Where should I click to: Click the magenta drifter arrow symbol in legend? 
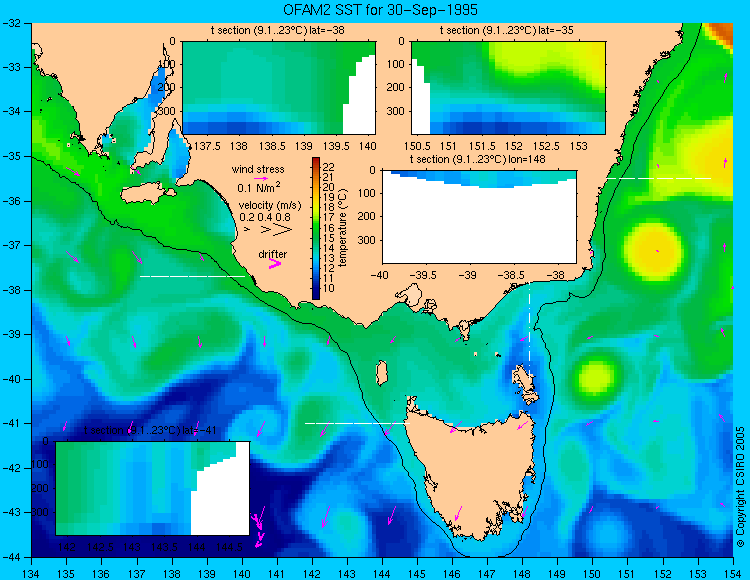(x=275, y=264)
